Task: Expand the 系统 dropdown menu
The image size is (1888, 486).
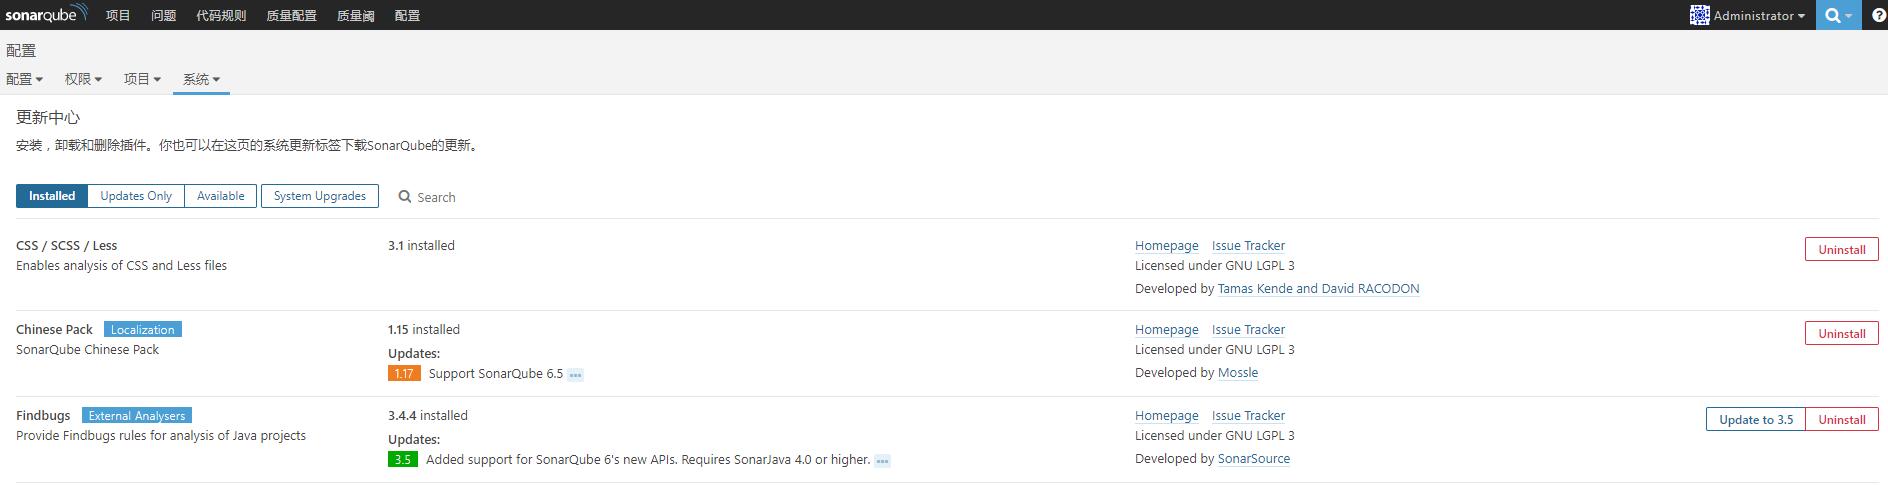Action: coord(201,79)
